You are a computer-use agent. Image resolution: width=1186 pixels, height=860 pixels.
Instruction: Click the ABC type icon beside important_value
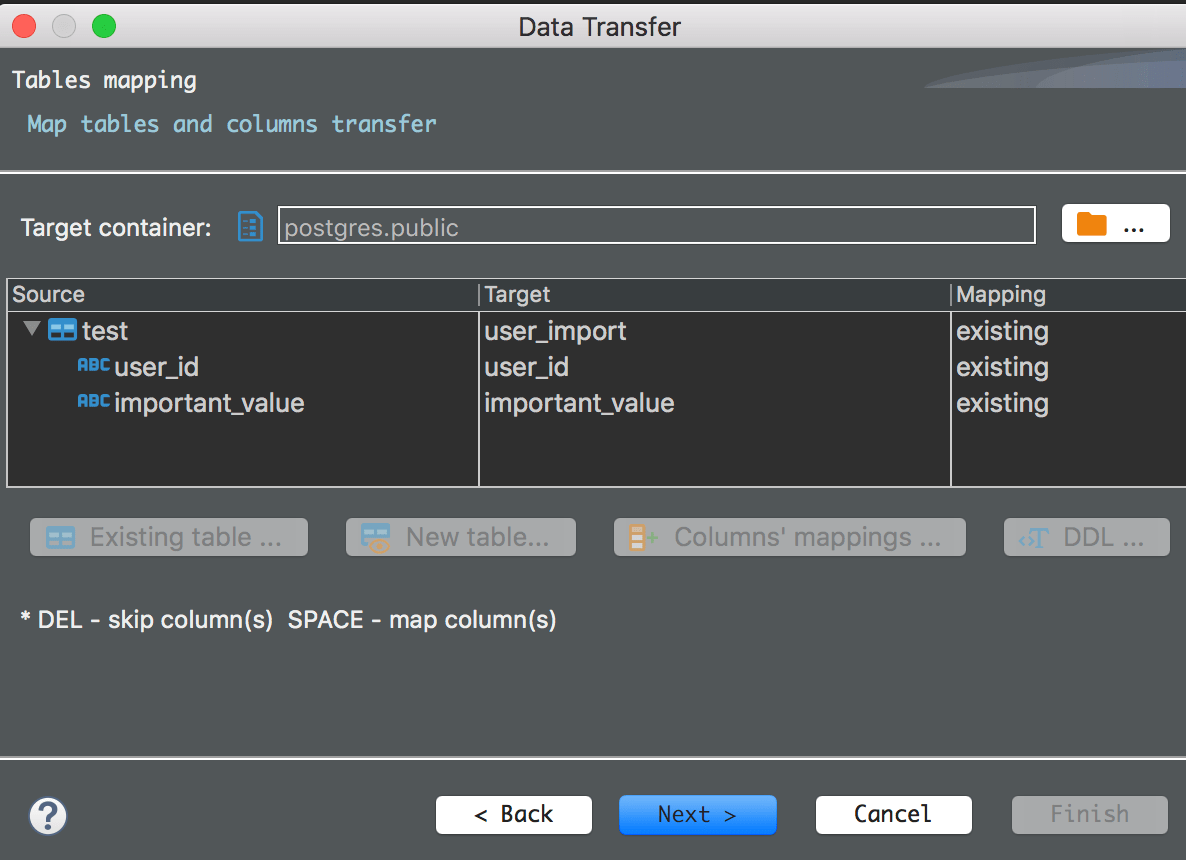[x=94, y=401]
